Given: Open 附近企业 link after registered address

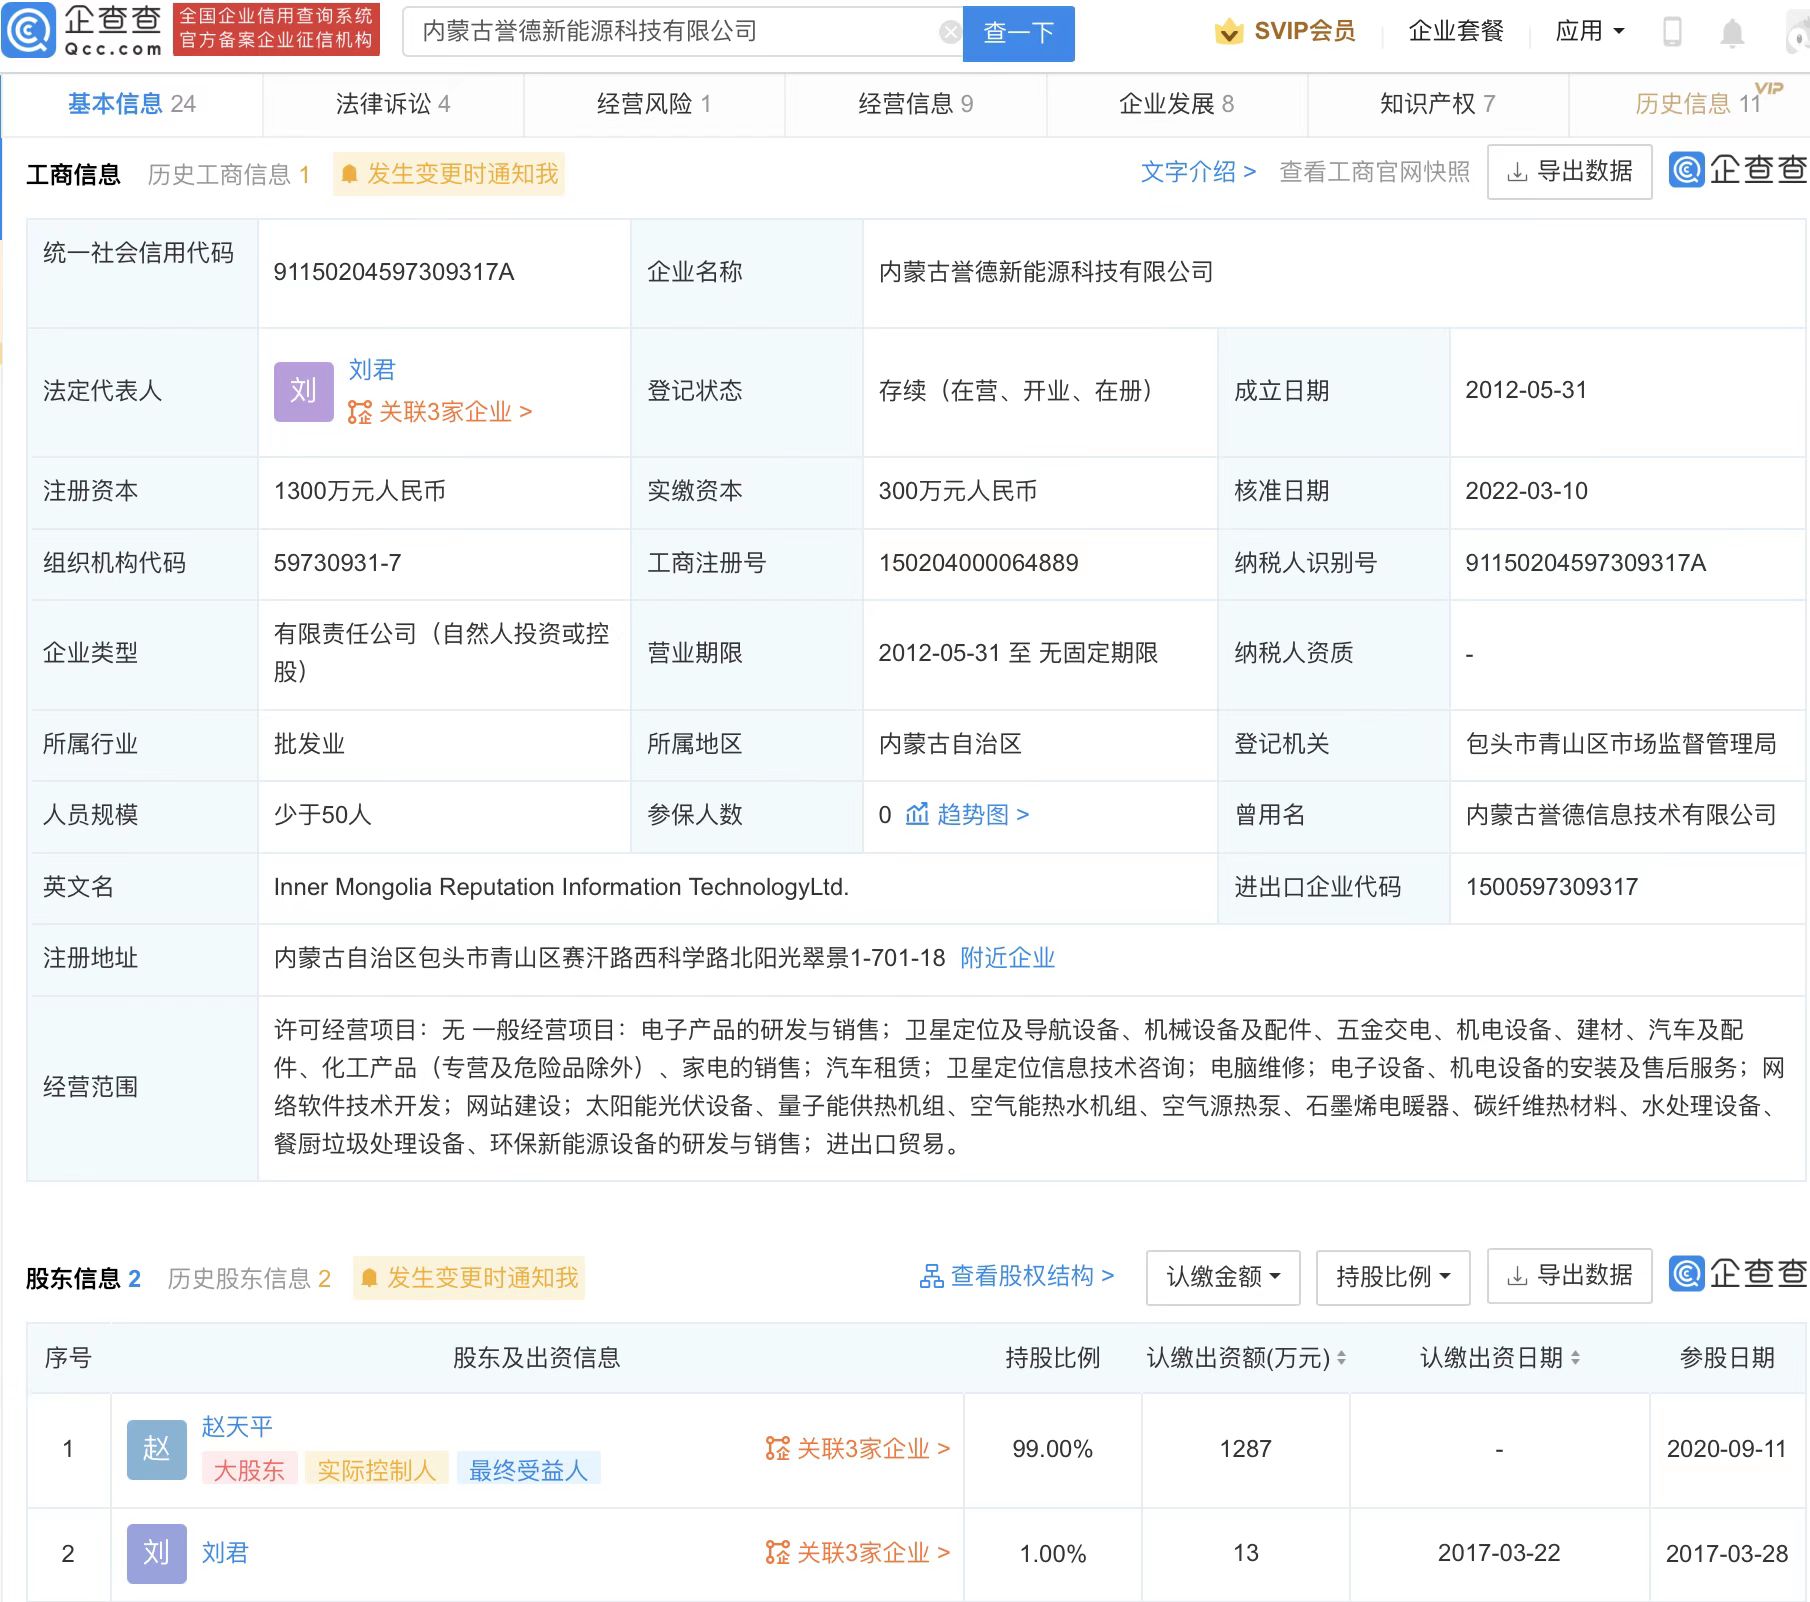Looking at the screenshot, I should [1007, 958].
